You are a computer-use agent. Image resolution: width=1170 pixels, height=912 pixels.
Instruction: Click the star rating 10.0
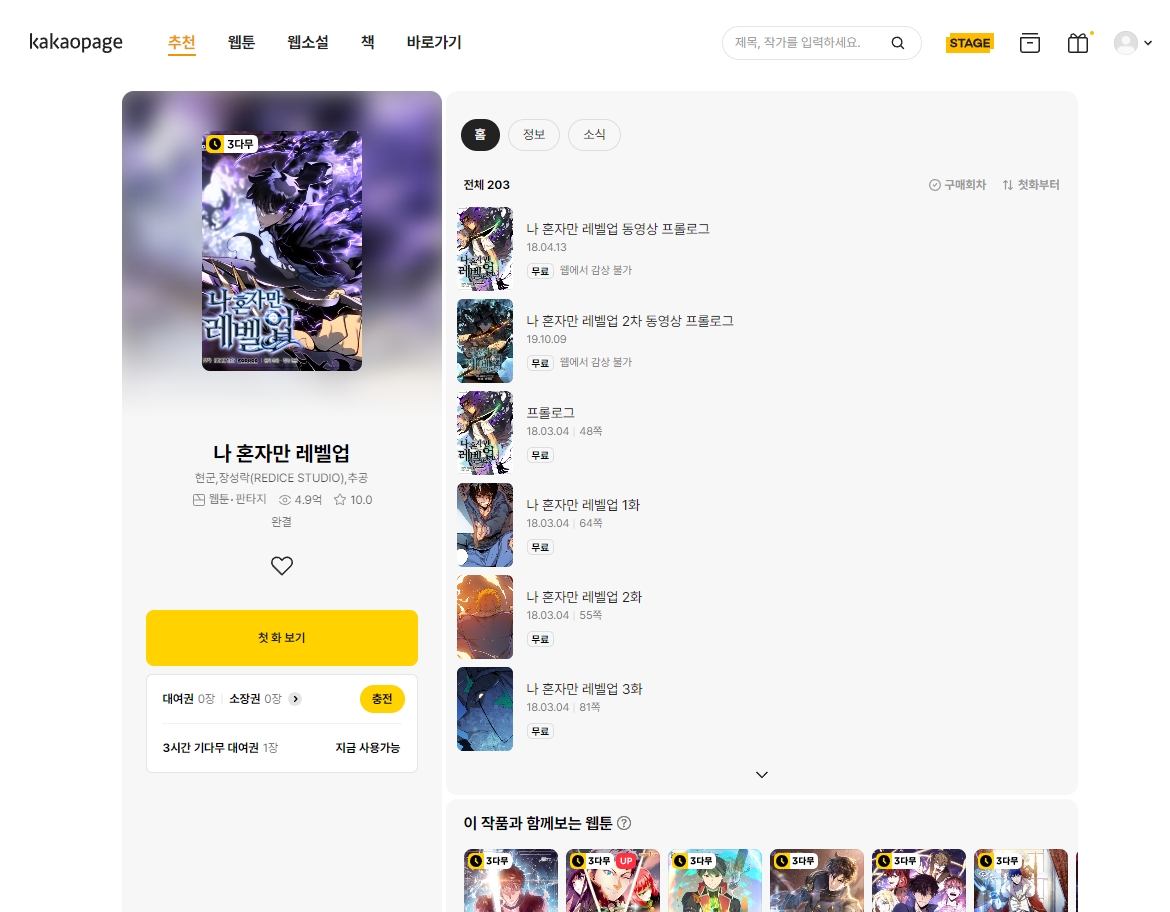click(x=353, y=500)
